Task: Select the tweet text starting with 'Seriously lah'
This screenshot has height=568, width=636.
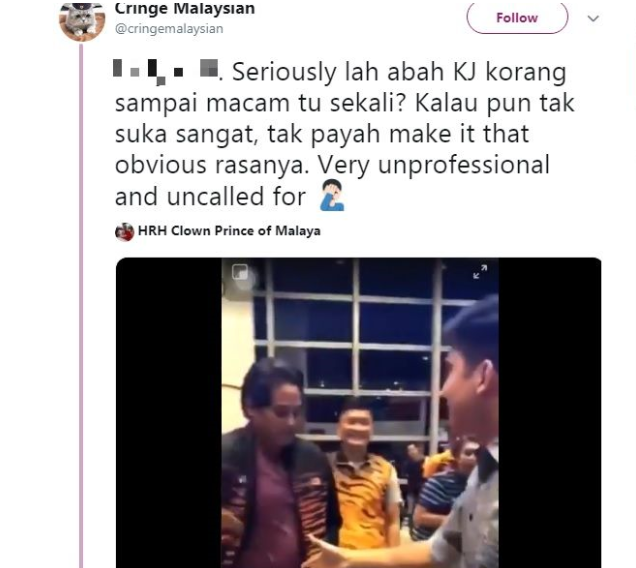Action: (x=344, y=134)
